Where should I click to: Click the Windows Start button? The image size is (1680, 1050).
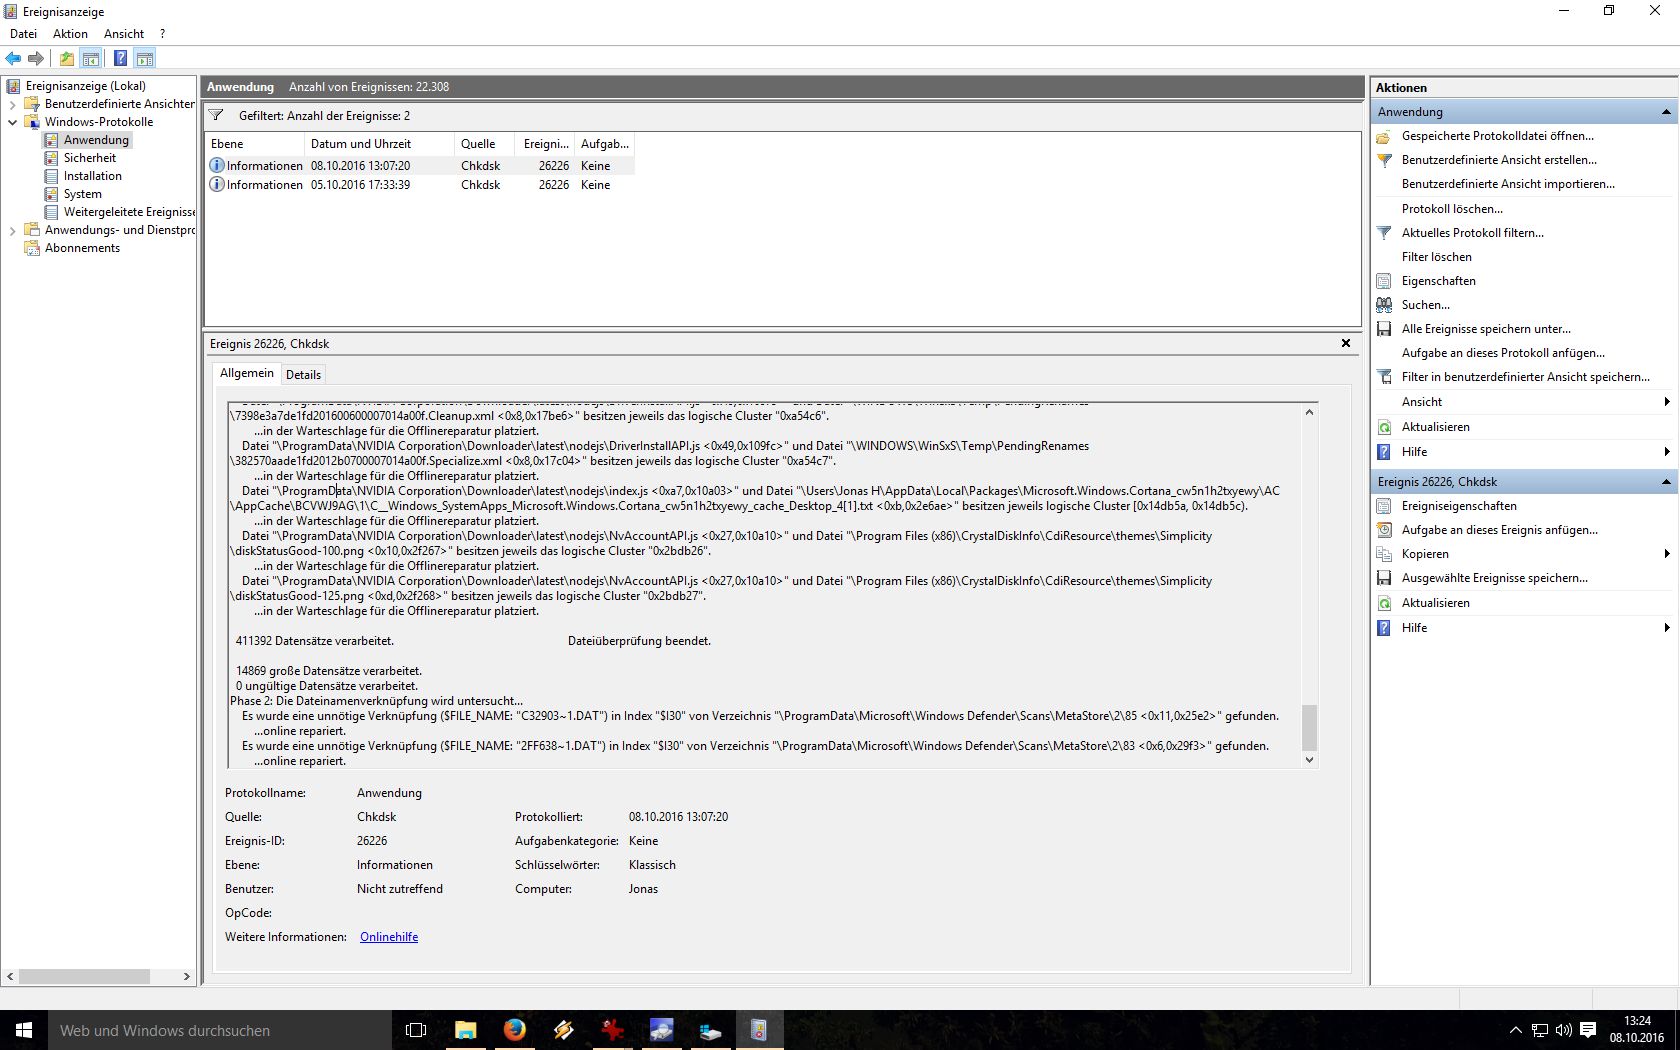coord(24,1030)
